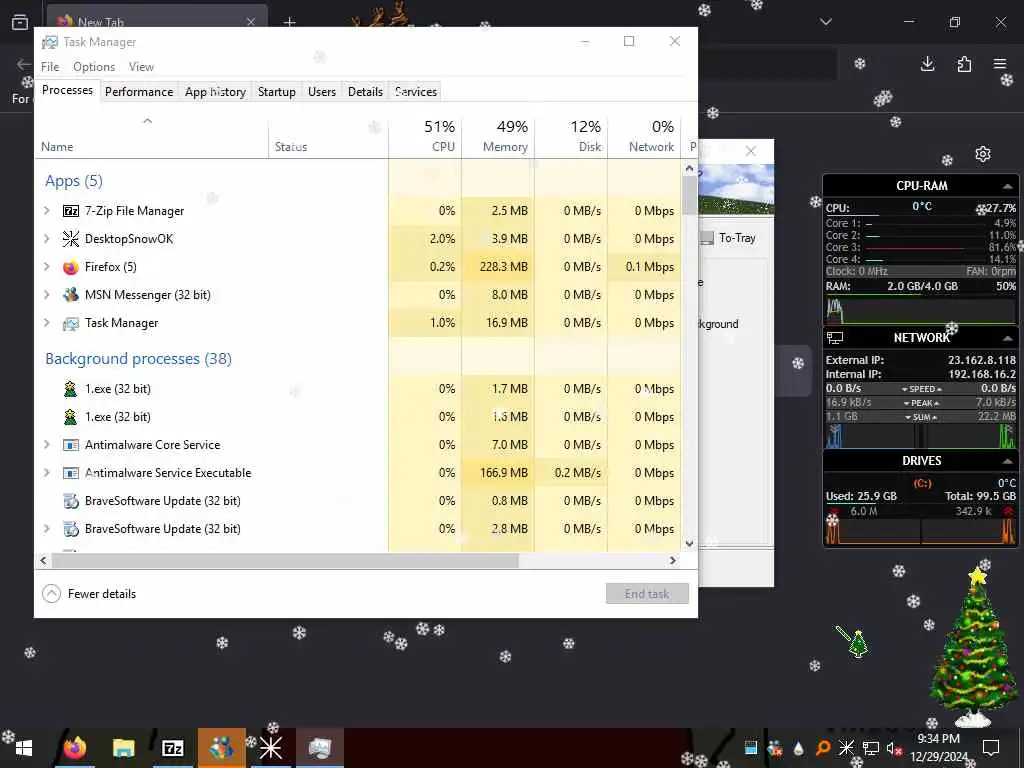
Task: Collapse the DRIVES gadget section
Action: click(x=1007, y=462)
